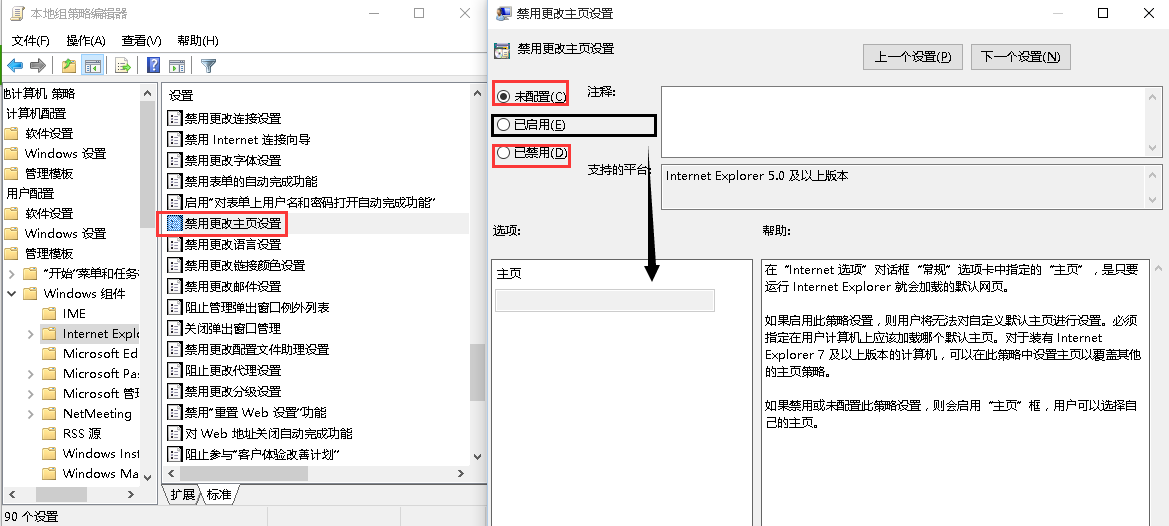Expand the Microsoft Pas... tree node
The height and width of the screenshot is (526, 1169).
coord(30,374)
